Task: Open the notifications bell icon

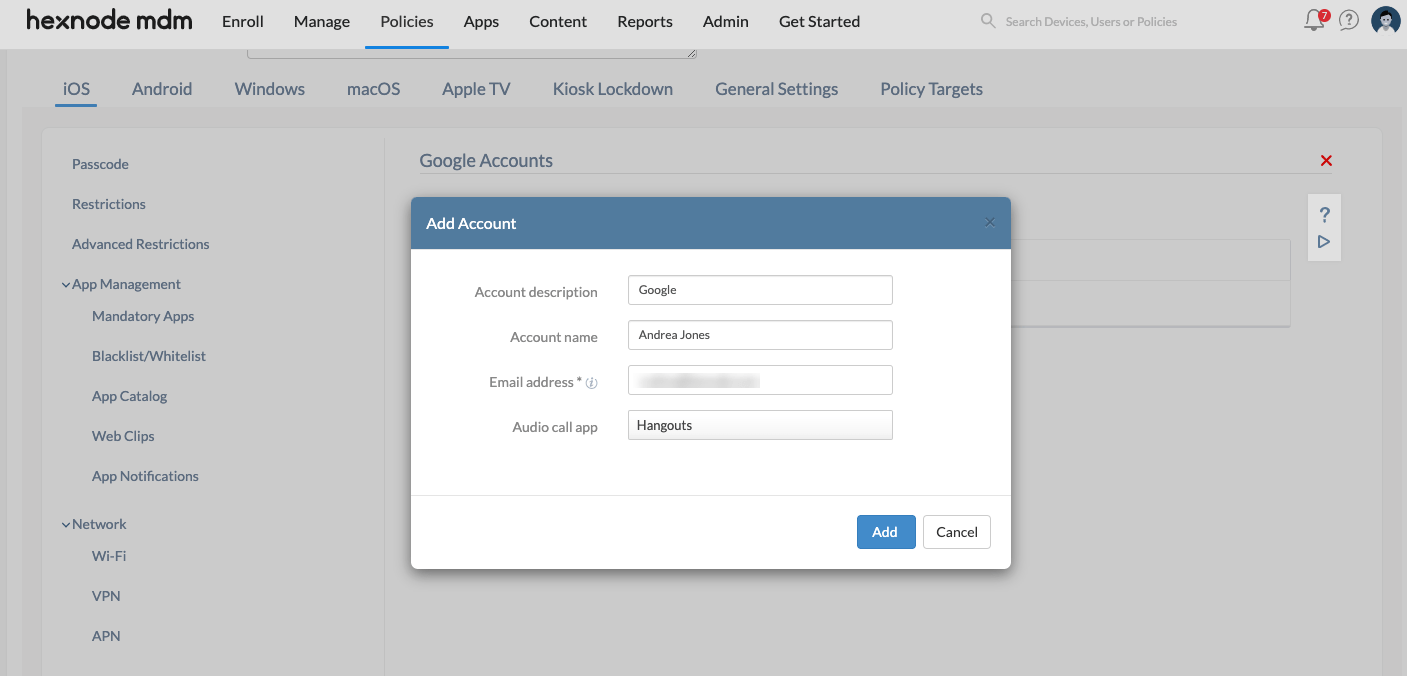Action: point(1313,20)
